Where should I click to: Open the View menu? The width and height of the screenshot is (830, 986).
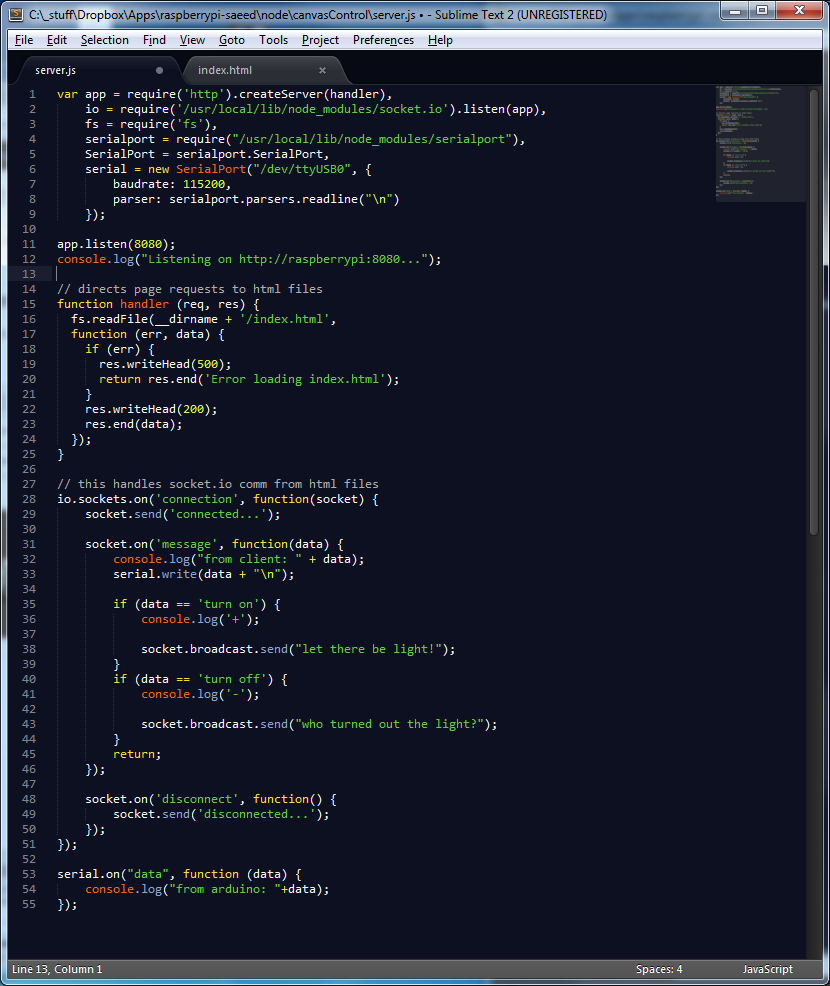[192, 40]
